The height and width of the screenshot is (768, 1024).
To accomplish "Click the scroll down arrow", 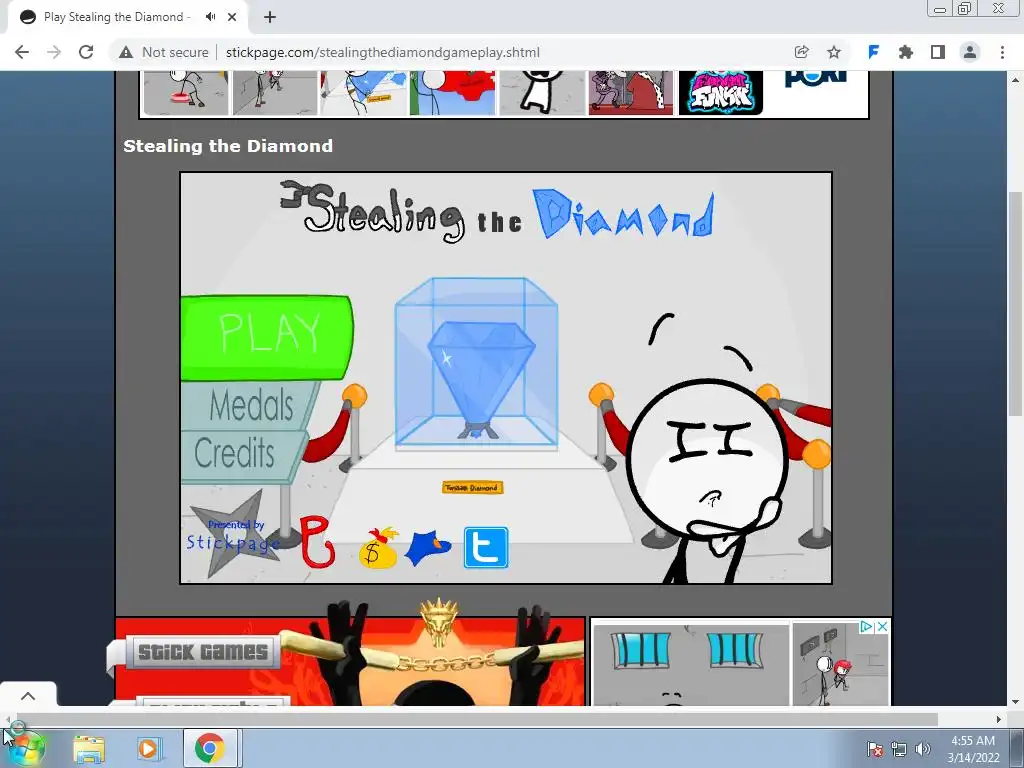I will pos(1015,702).
